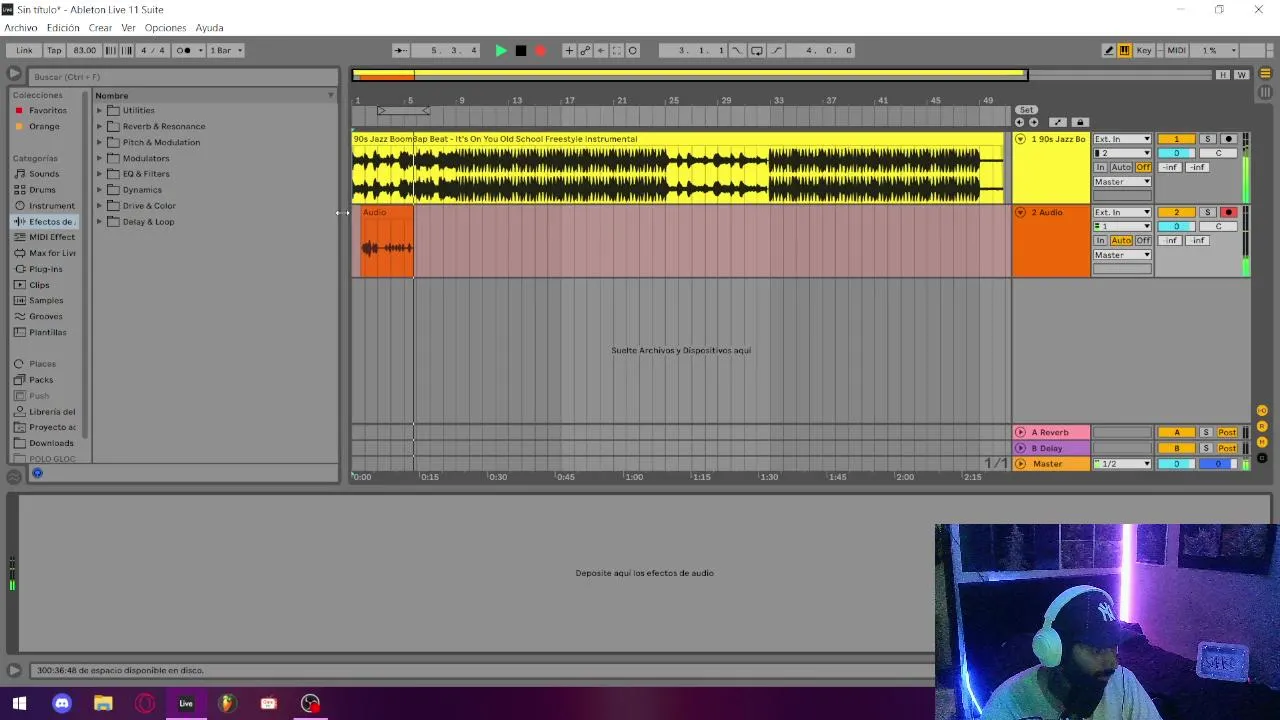
Task: Set track 2 monitor to In
Action: [1101, 241]
